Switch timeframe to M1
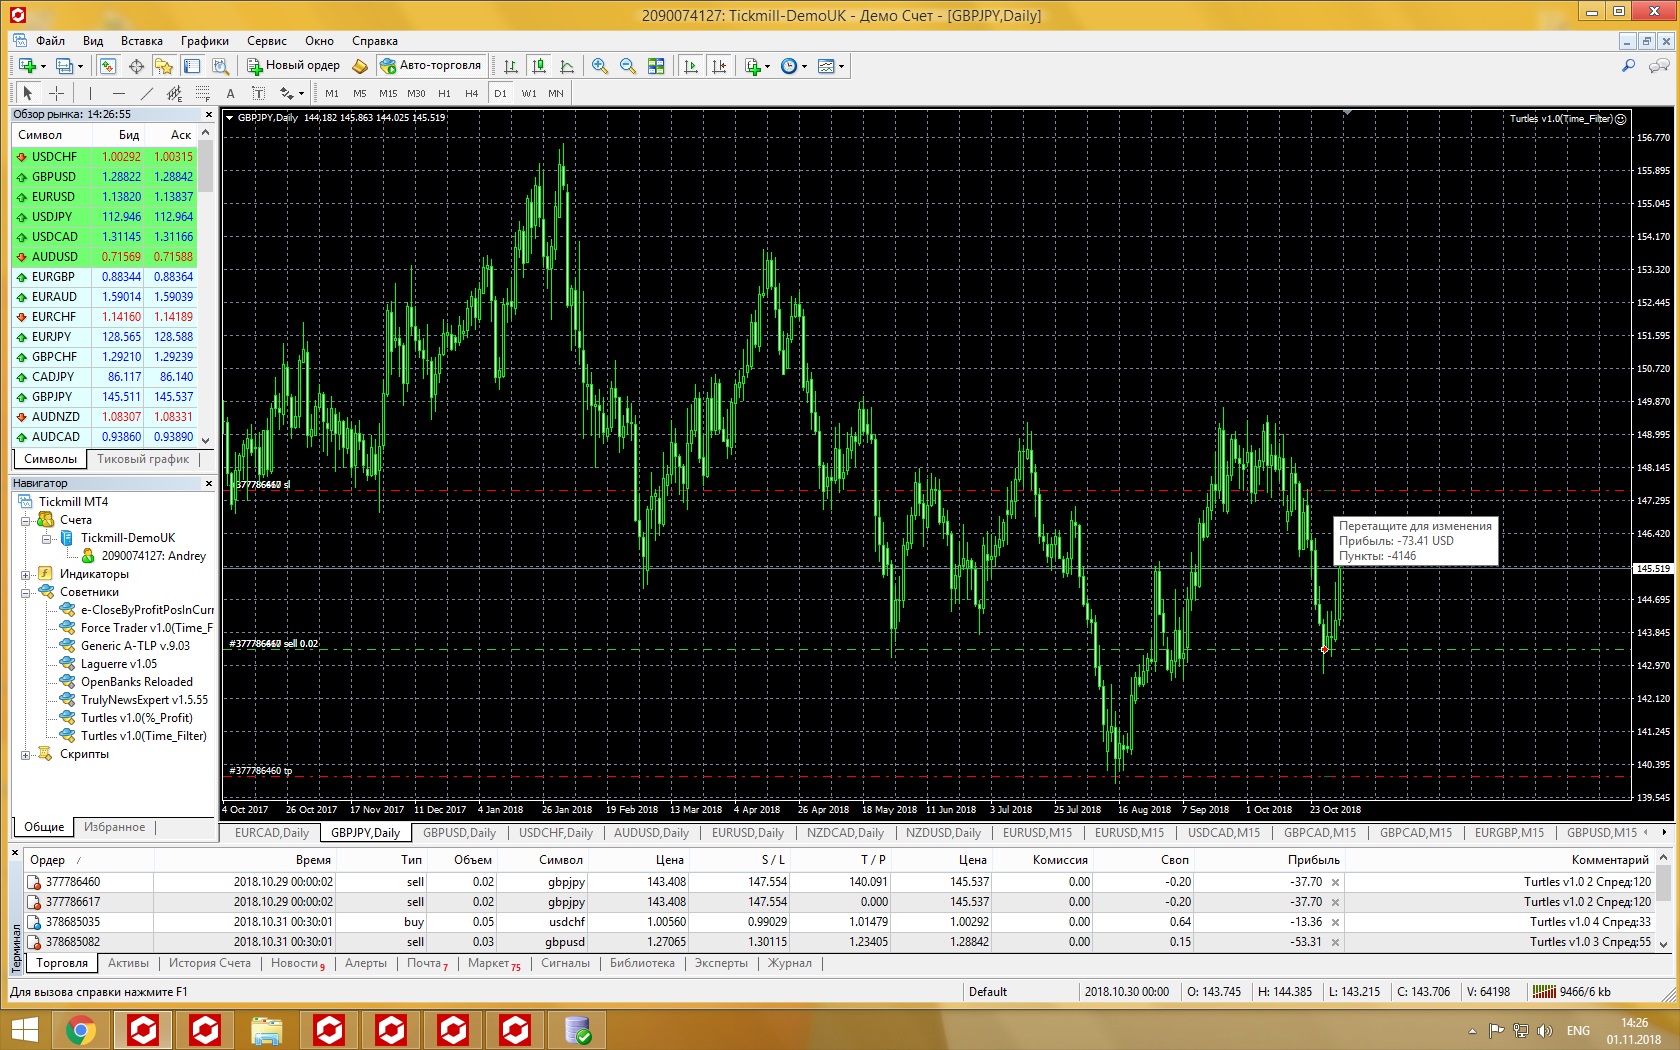The width and height of the screenshot is (1680, 1050). [x=332, y=93]
